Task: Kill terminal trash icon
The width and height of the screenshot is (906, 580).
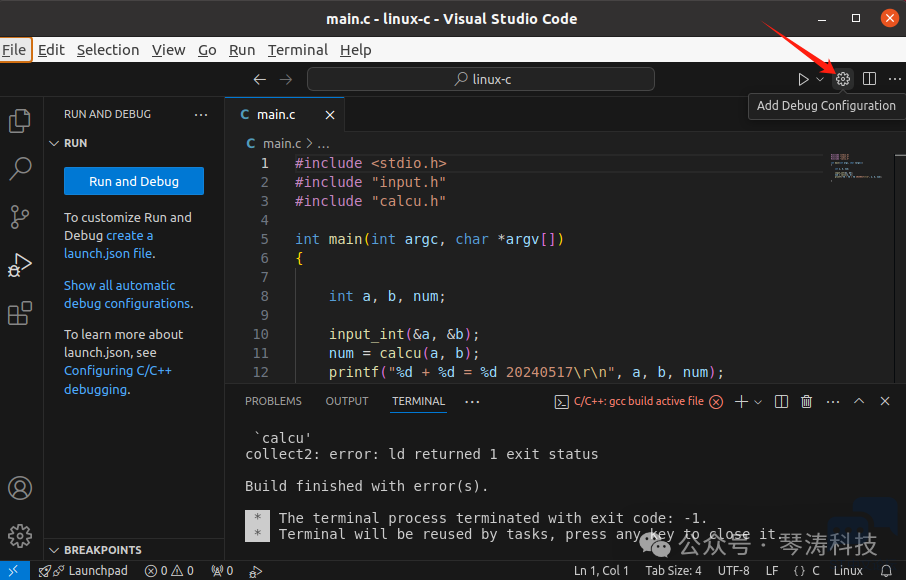Action: (x=807, y=401)
